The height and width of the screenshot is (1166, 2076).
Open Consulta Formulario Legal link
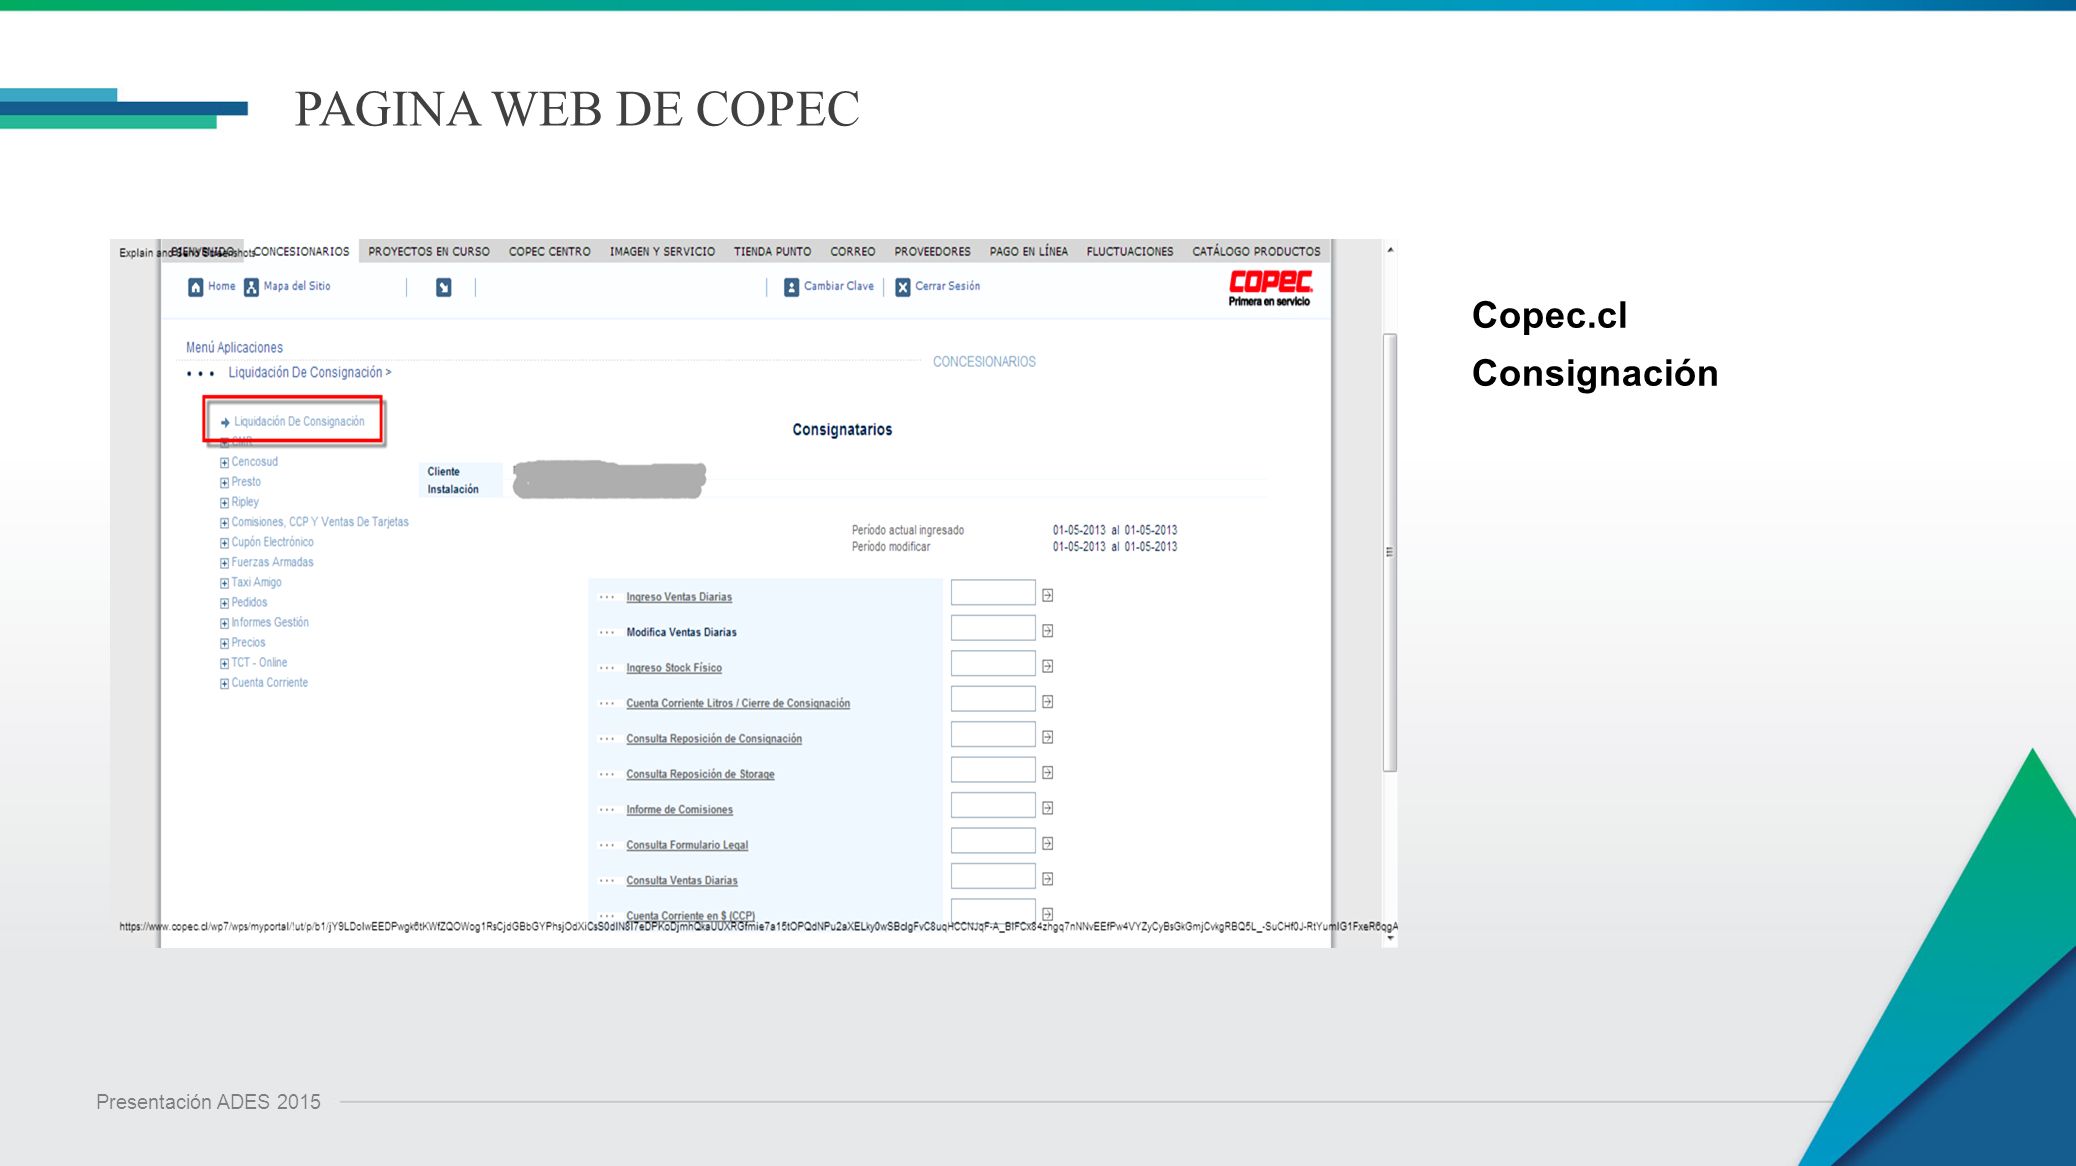coord(687,845)
